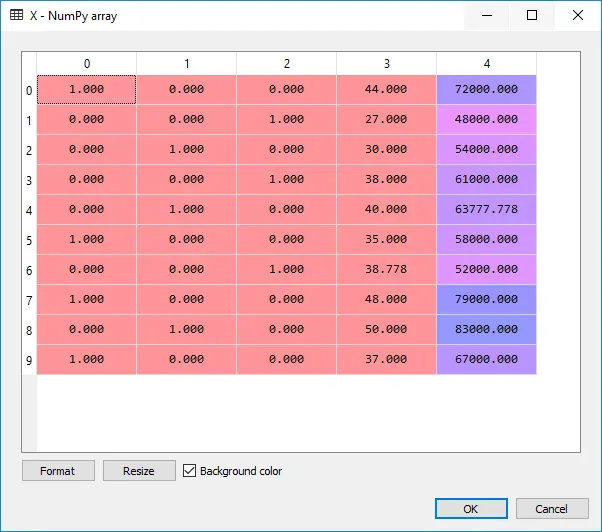Viewport: 602px width, 532px height.
Task: Click the selected 1.000 cell in row 0
Action: click(86, 89)
